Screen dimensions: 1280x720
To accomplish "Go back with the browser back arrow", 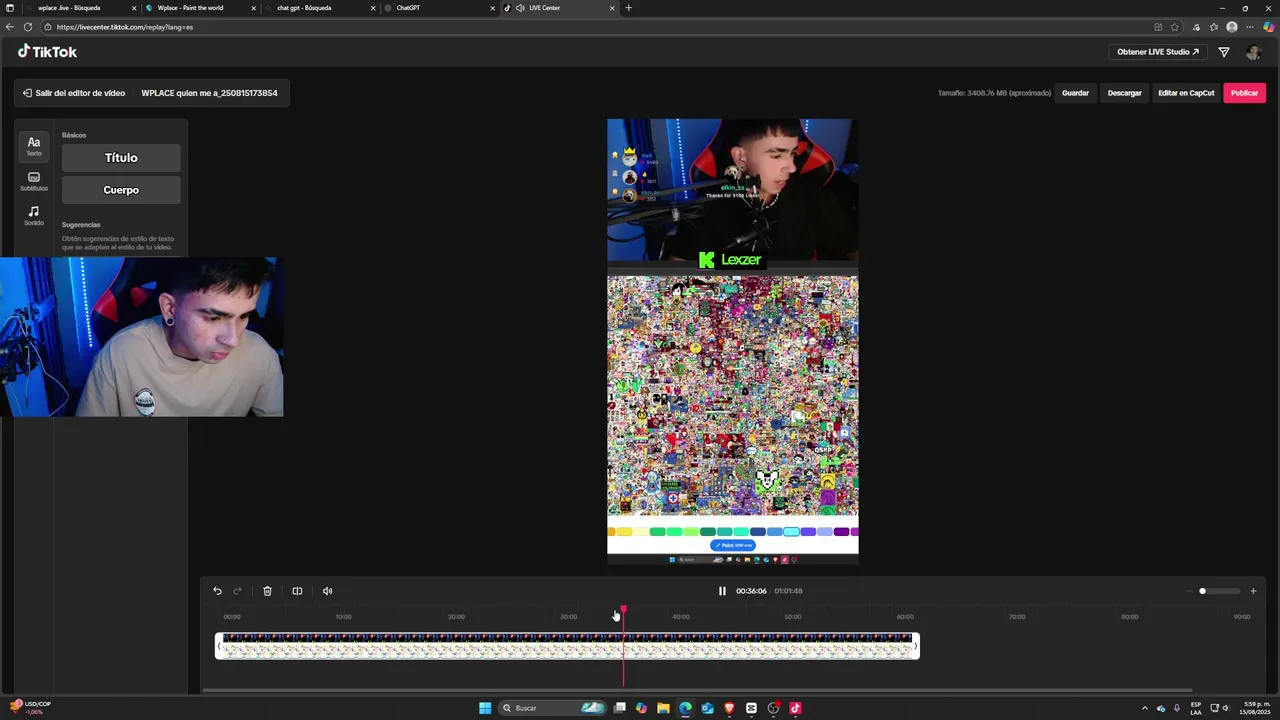I will click(10, 27).
